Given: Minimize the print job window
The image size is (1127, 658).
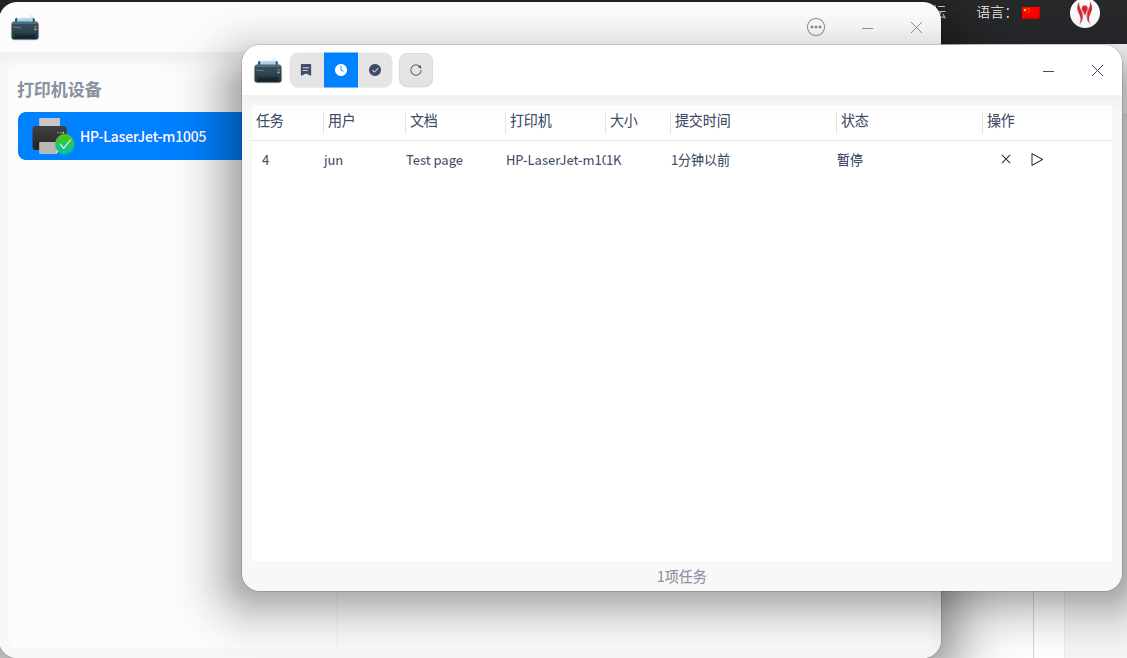Looking at the screenshot, I should [x=1049, y=70].
